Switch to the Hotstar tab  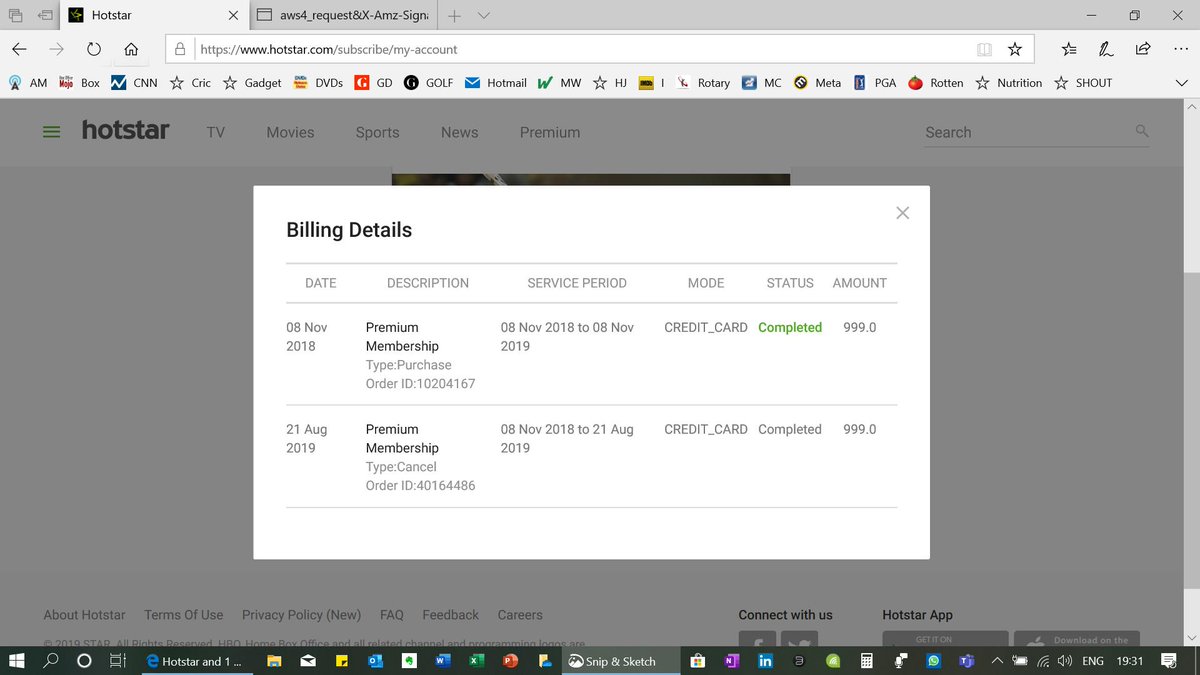(x=155, y=15)
